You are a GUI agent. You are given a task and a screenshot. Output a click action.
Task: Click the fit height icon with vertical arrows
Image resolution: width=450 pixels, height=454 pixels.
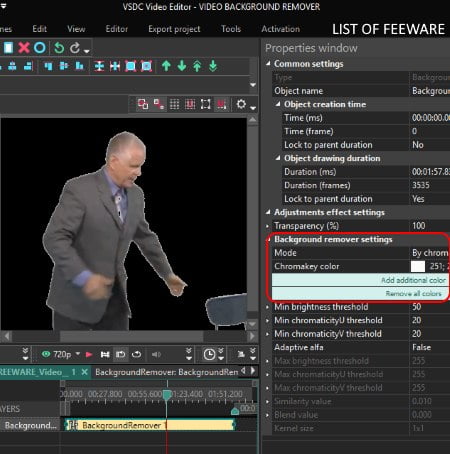point(99,66)
